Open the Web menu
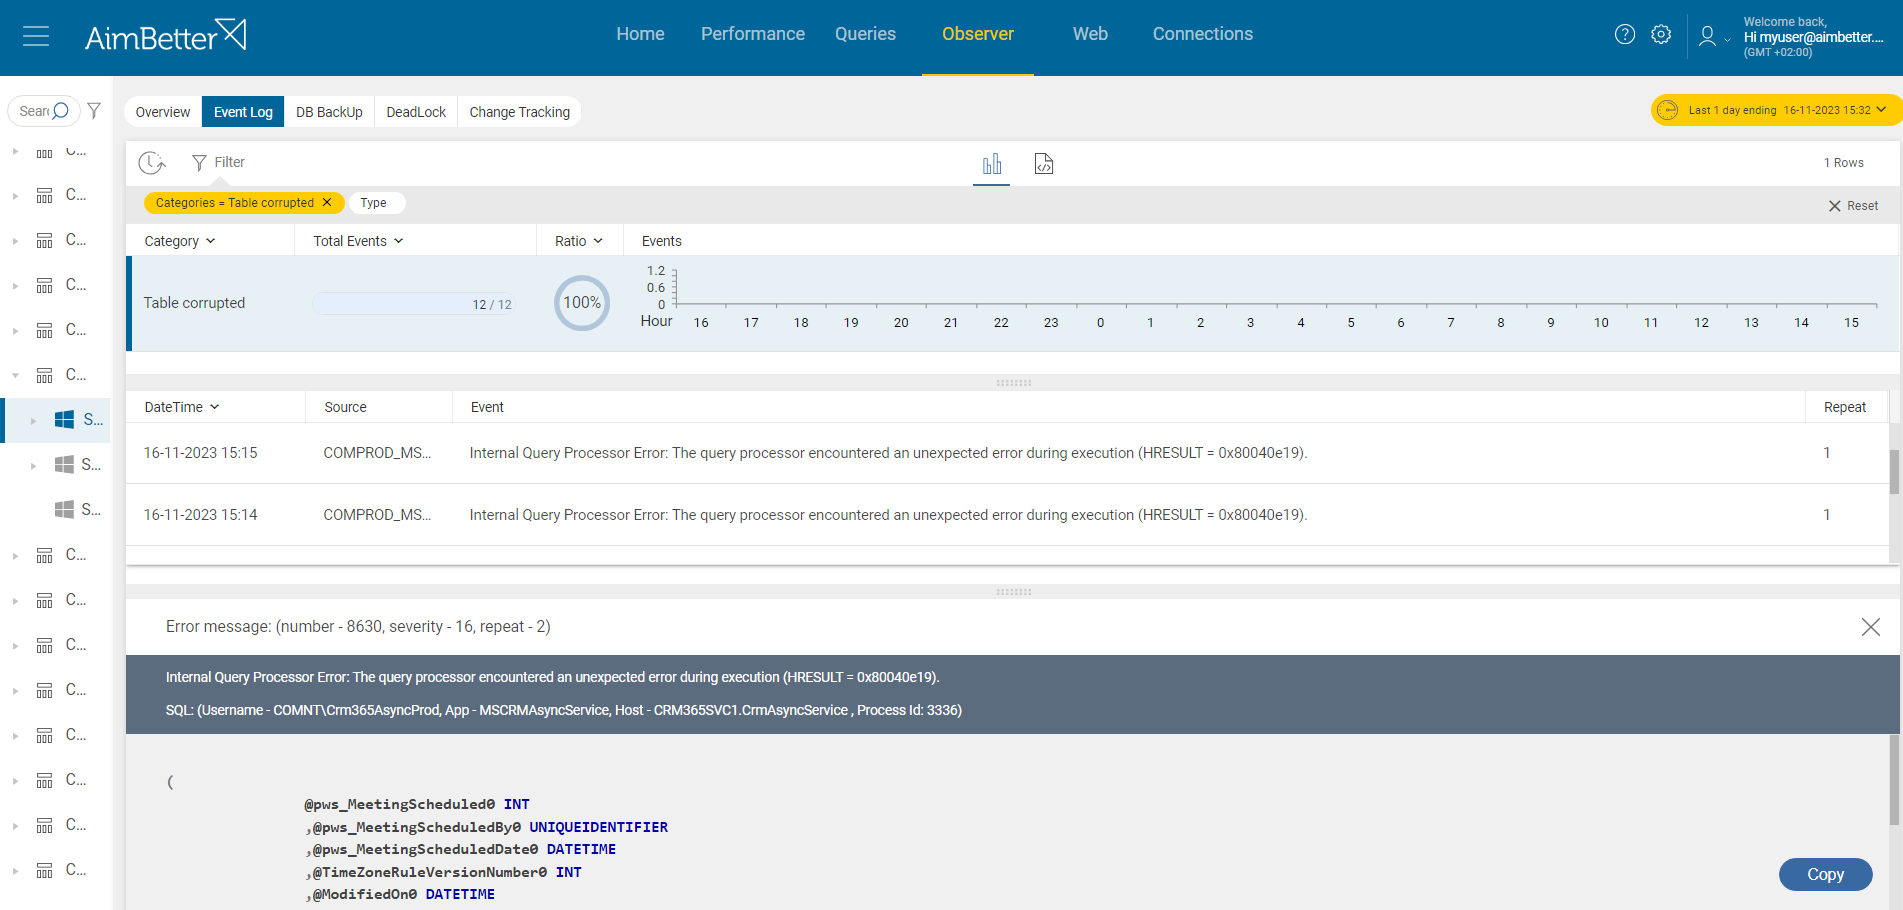The width and height of the screenshot is (1903, 910). click(1090, 34)
